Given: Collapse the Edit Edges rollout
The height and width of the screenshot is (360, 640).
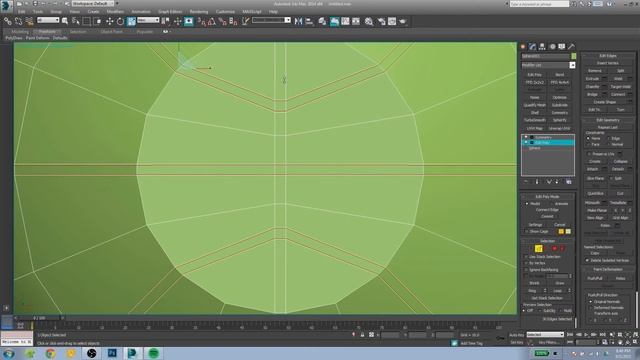Looking at the screenshot, I should [x=608, y=56].
